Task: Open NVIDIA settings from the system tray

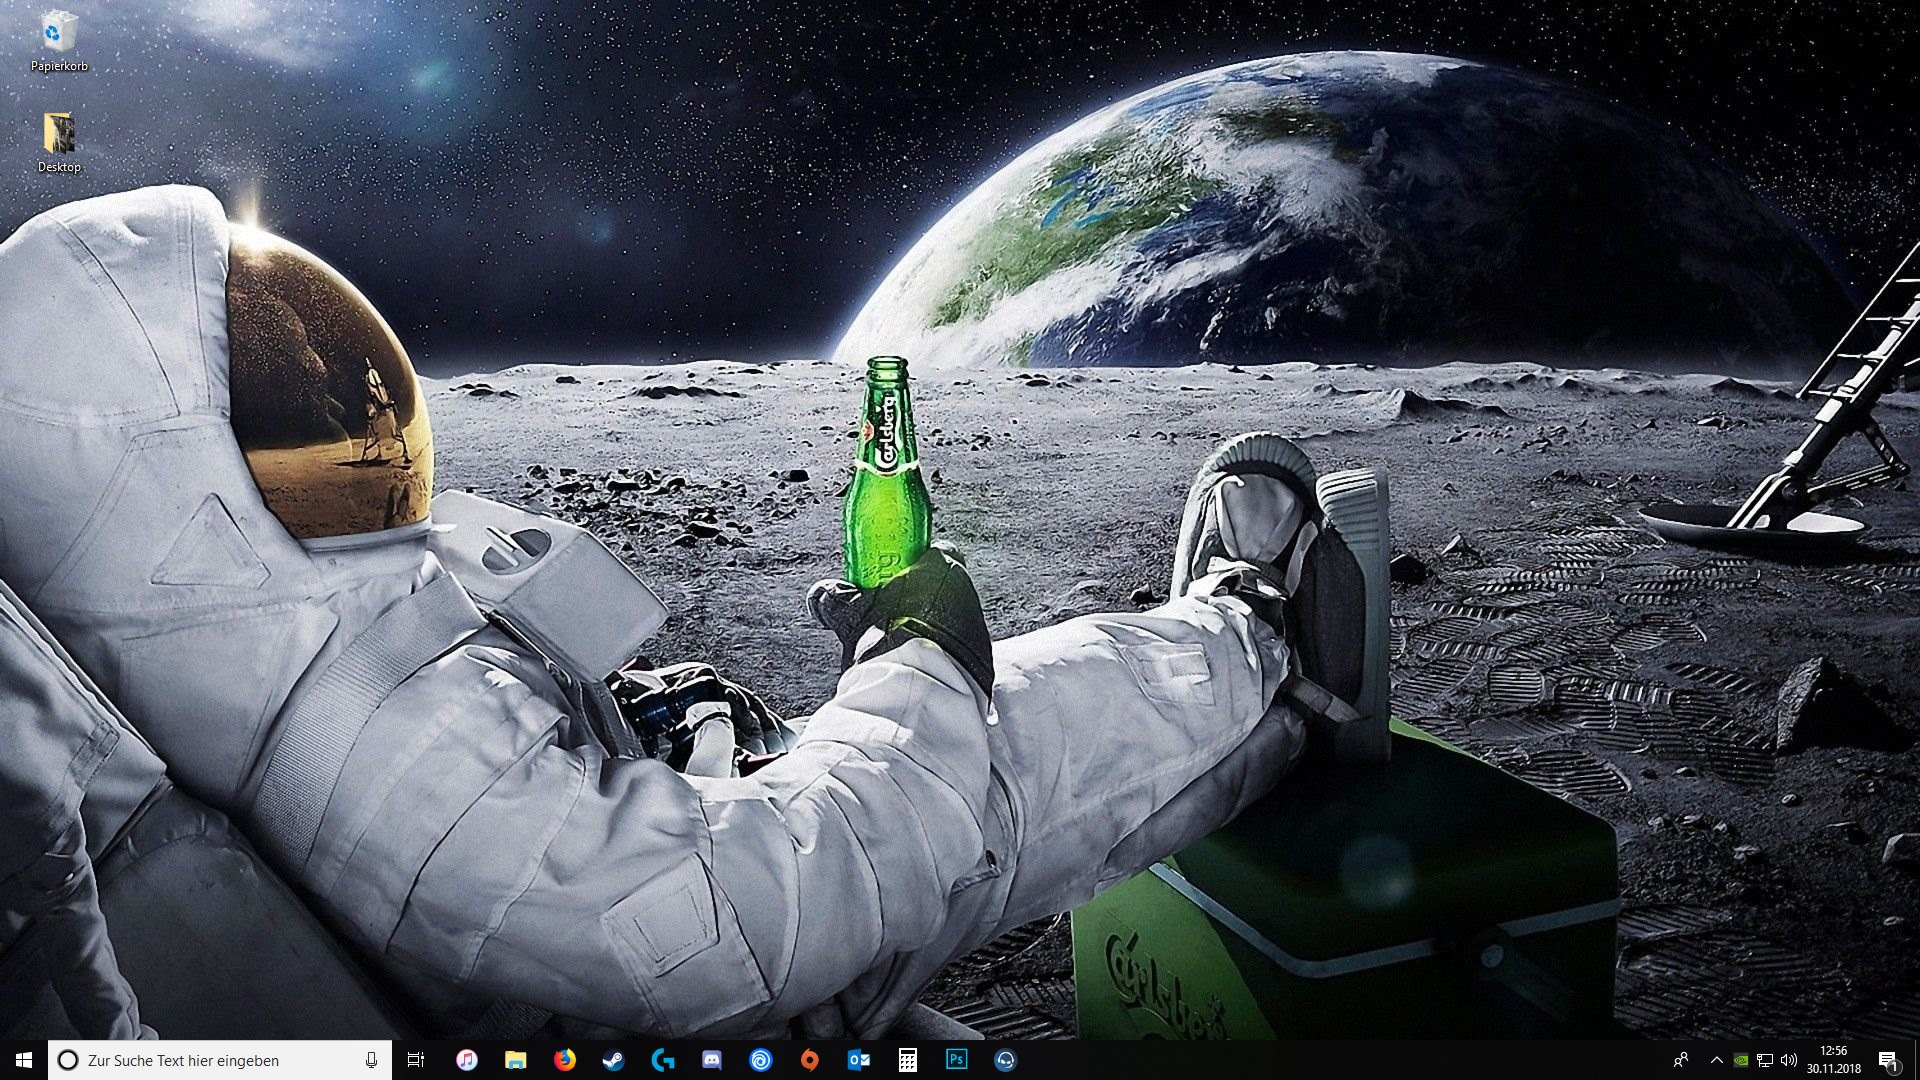Action: 1740,1060
